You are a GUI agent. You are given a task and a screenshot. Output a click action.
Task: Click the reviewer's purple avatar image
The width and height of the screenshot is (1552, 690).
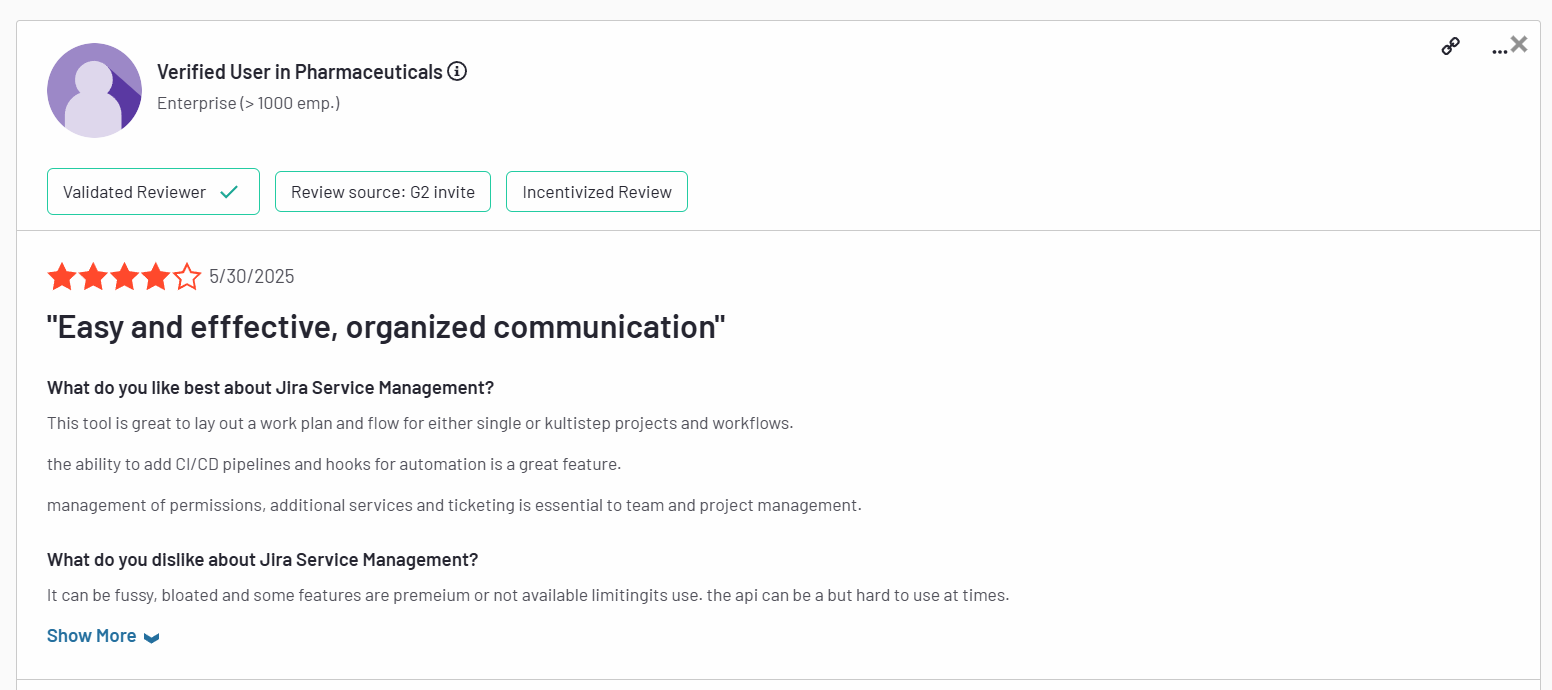[x=94, y=90]
